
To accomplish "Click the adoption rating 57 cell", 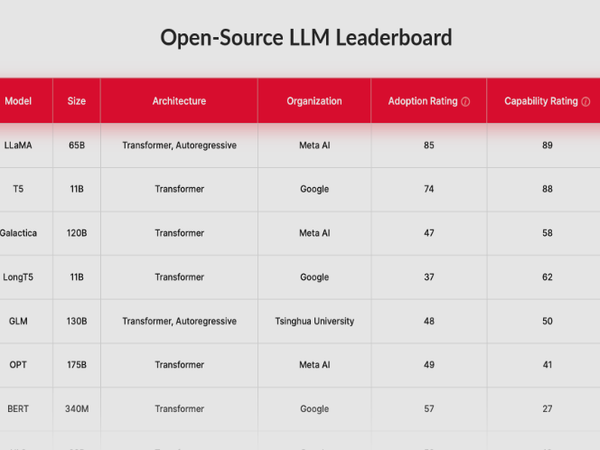I will (x=429, y=409).
